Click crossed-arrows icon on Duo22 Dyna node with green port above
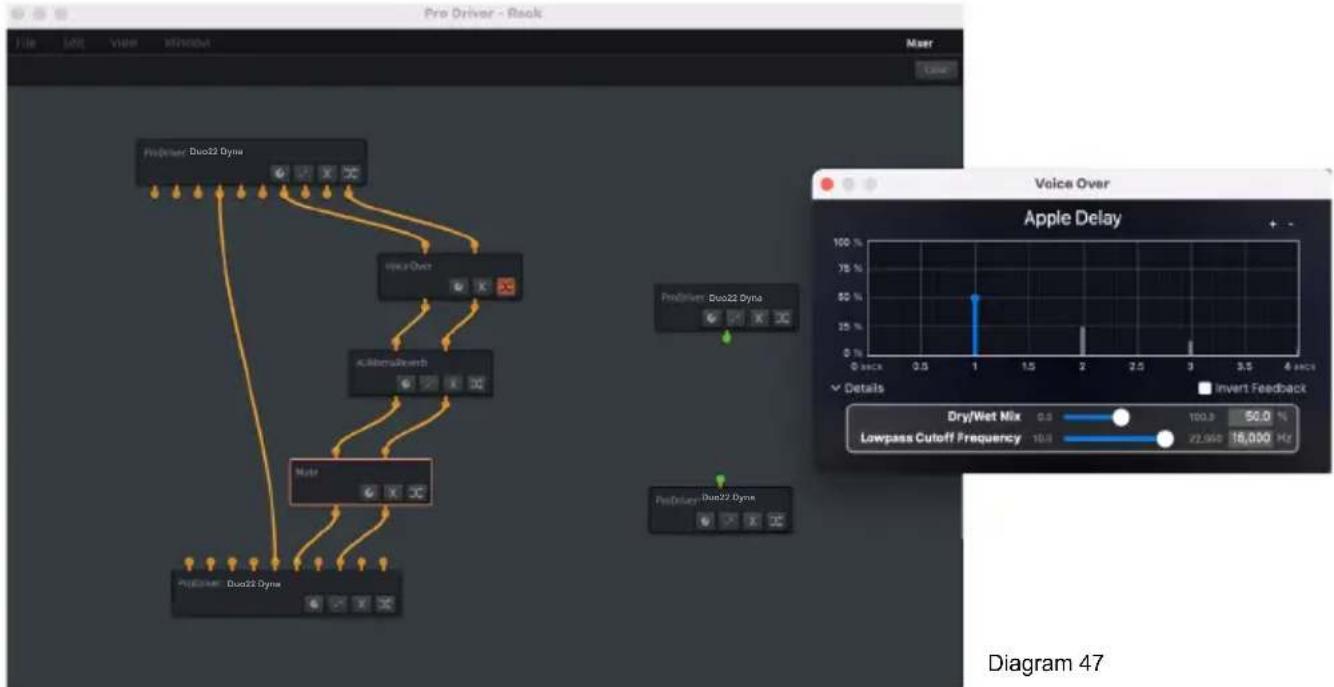 click(777, 520)
